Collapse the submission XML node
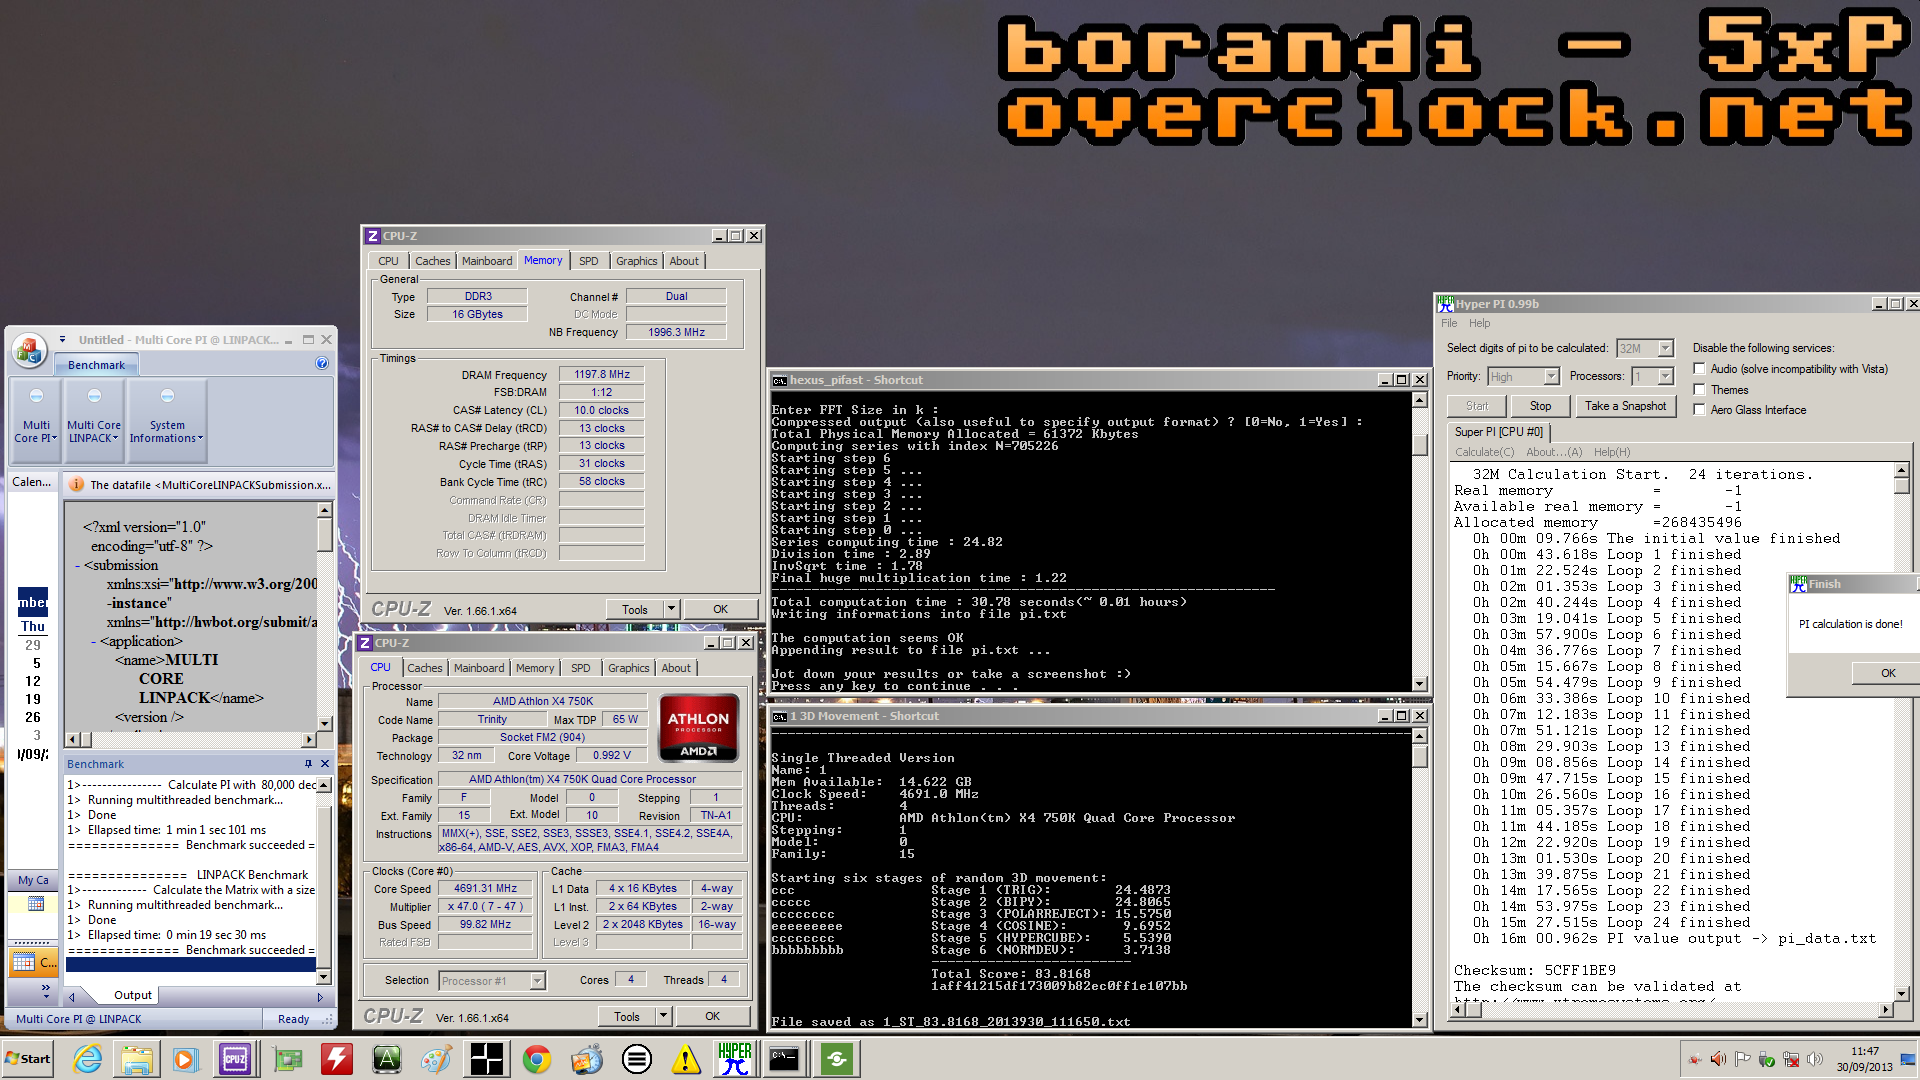The width and height of the screenshot is (1920, 1080). point(78,566)
